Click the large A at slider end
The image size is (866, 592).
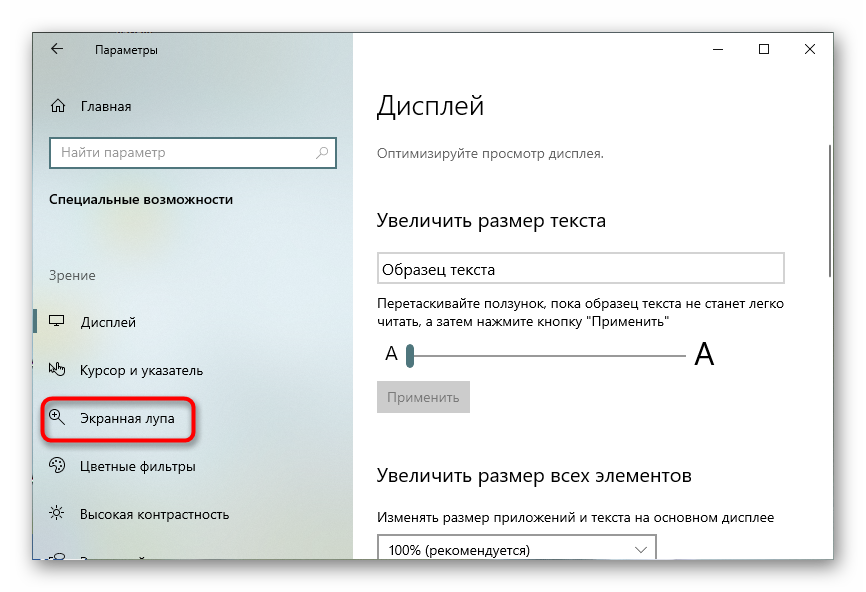tap(704, 354)
